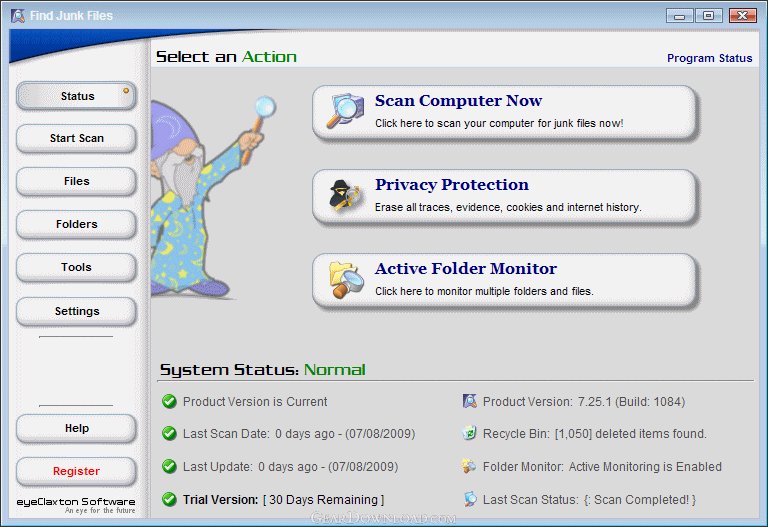Screen dimensions: 768x527
Task: Click 'Last Scan Date: 0 days ago' text
Action: [299, 434]
